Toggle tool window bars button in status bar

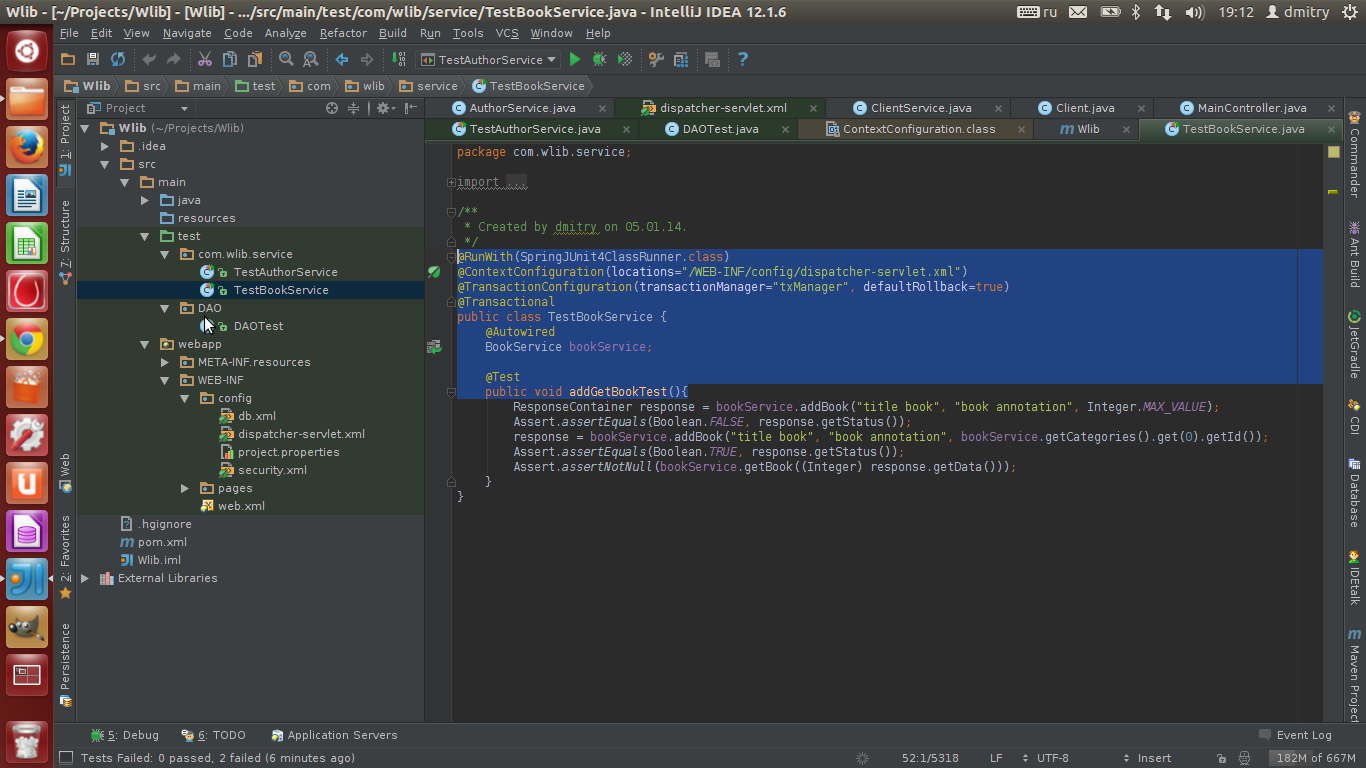(66, 758)
